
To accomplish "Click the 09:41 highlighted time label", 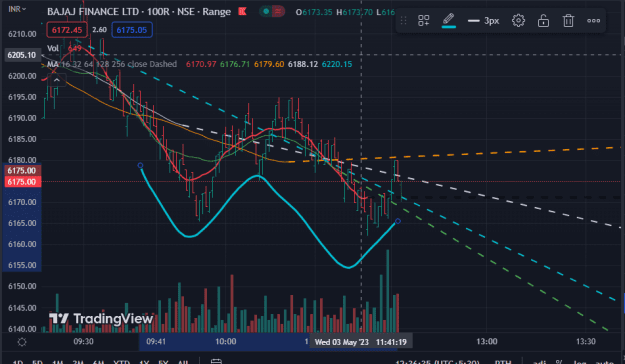I will pos(156,342).
